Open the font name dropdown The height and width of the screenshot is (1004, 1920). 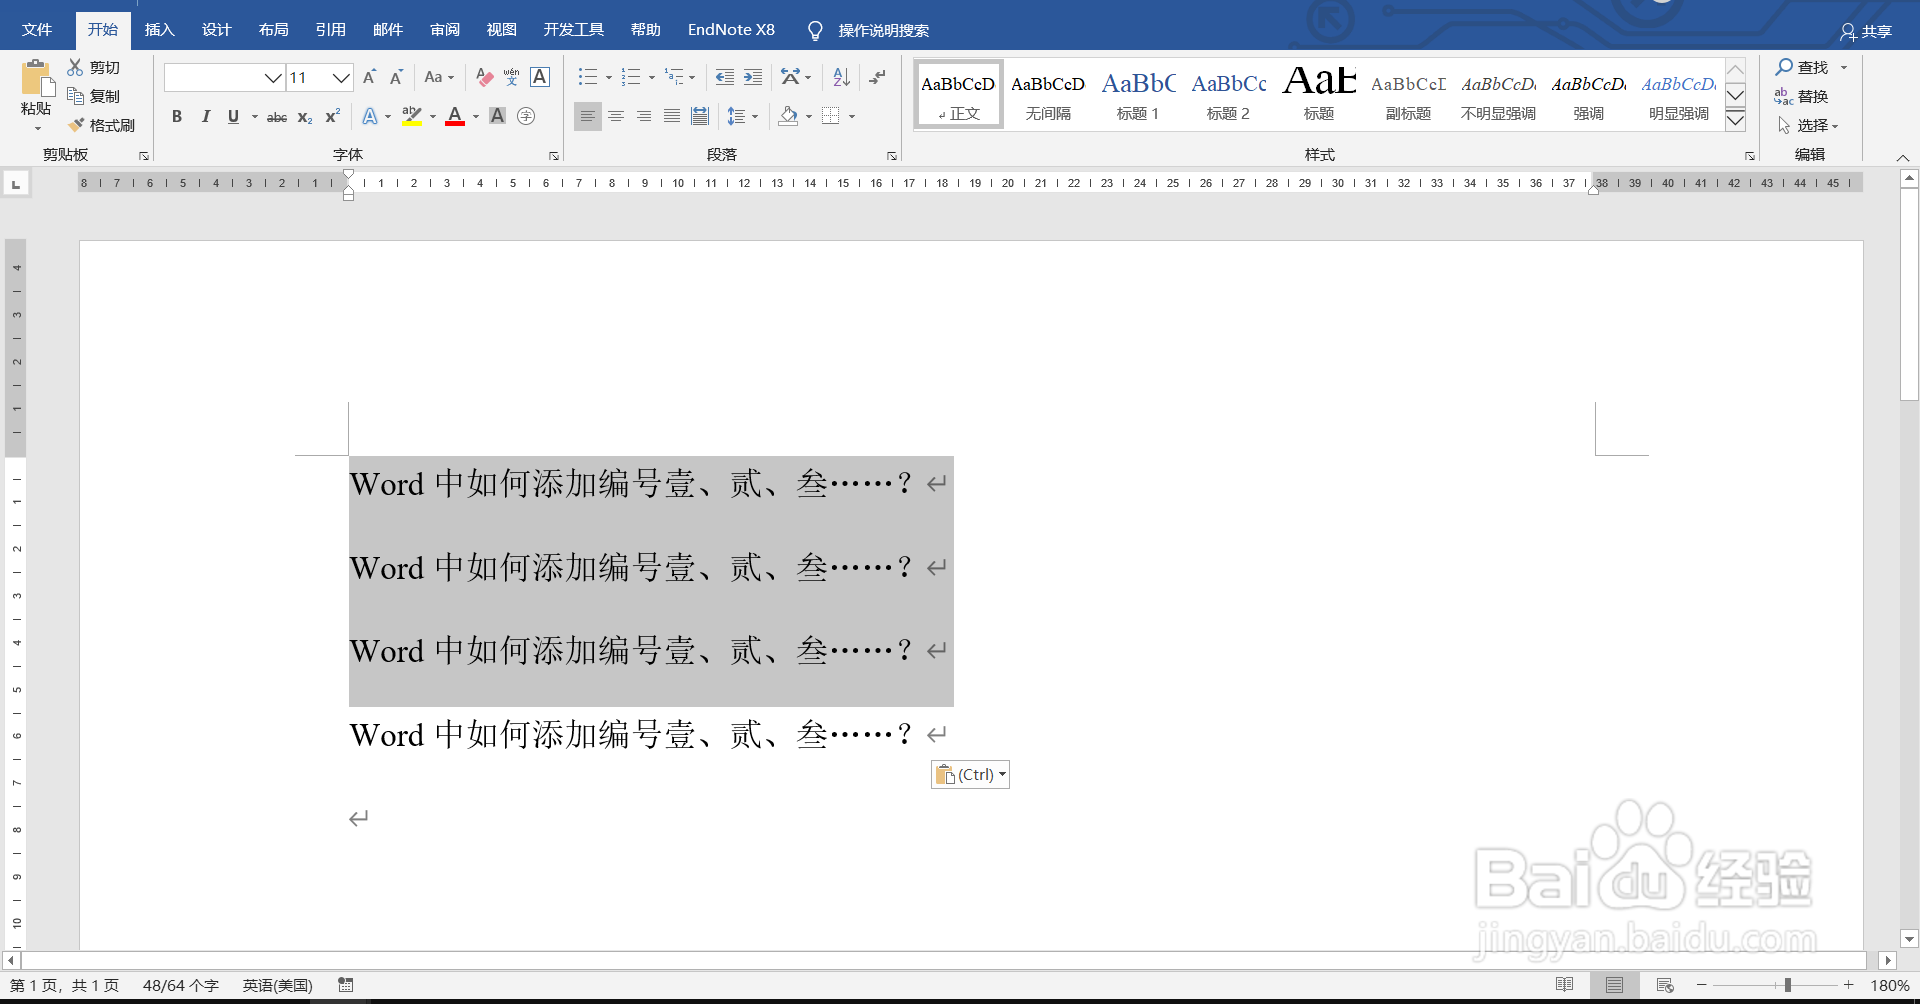[x=273, y=77]
